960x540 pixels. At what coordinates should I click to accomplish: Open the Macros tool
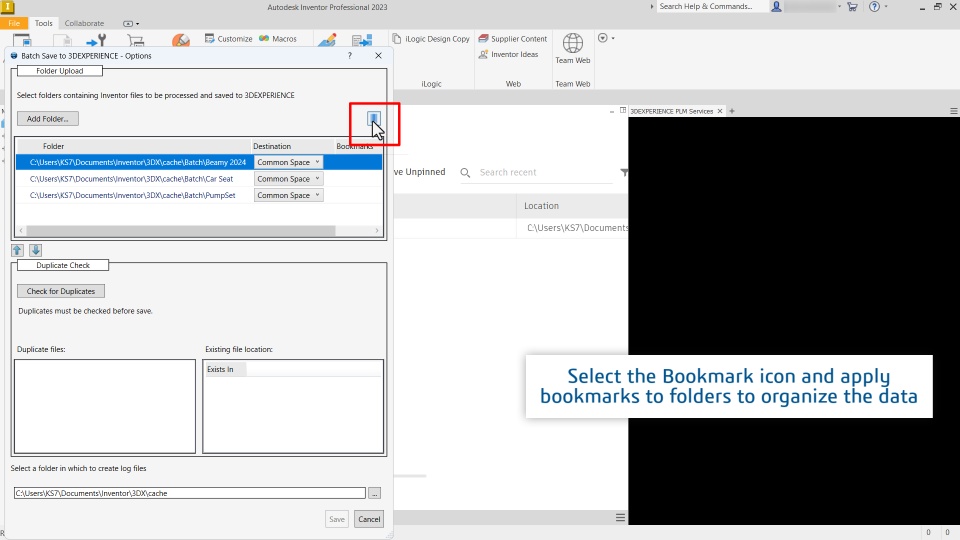(278, 39)
